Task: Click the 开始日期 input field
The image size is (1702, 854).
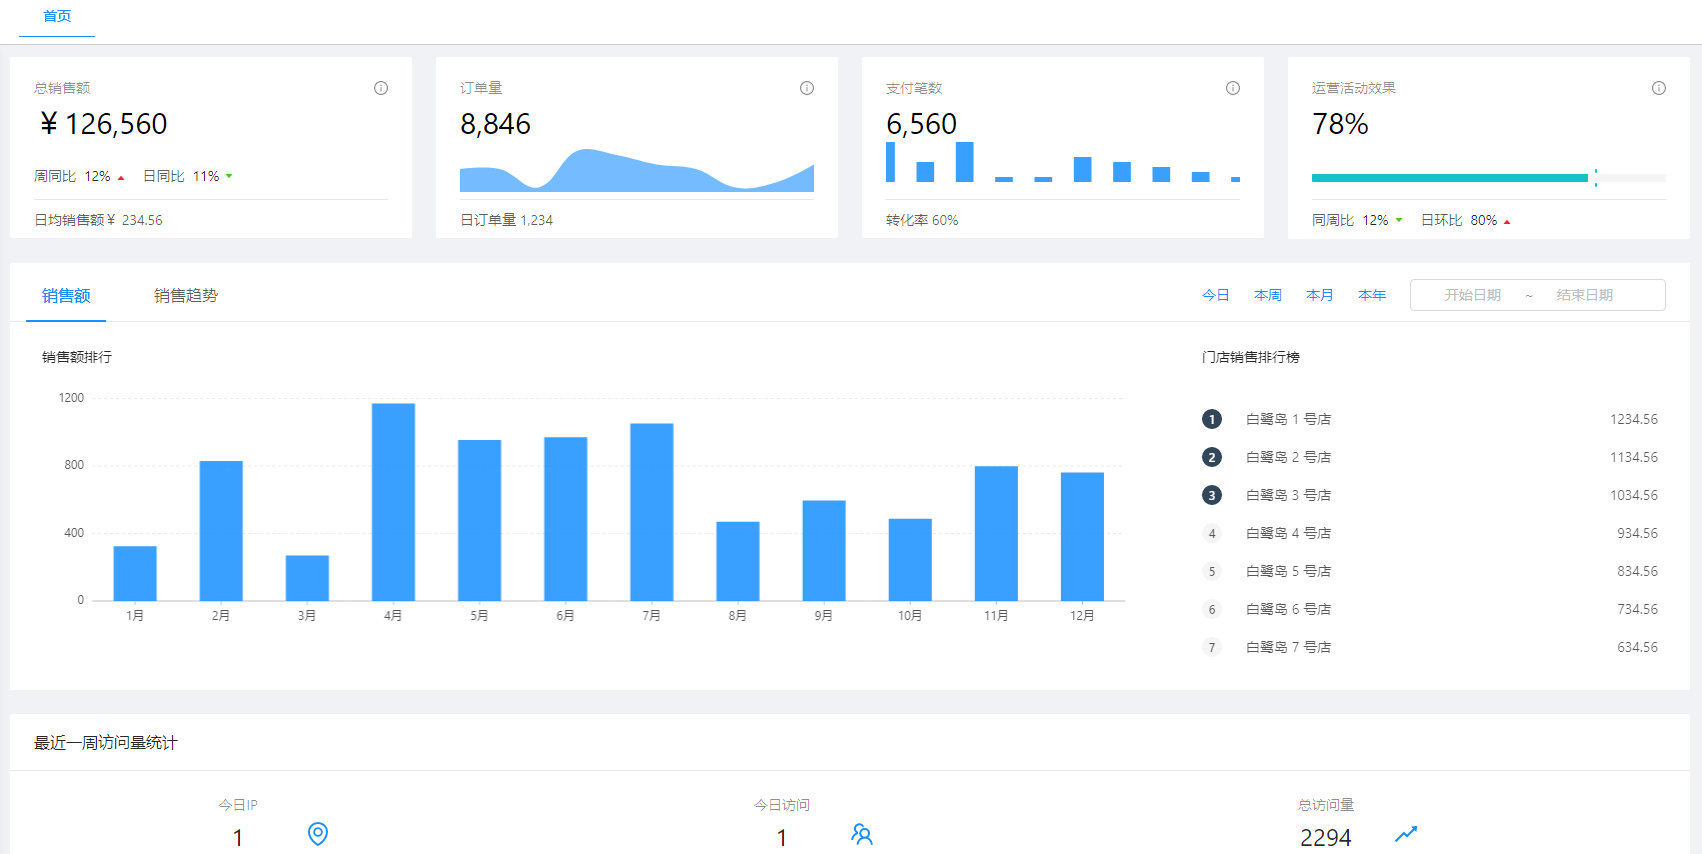Action: [1472, 295]
